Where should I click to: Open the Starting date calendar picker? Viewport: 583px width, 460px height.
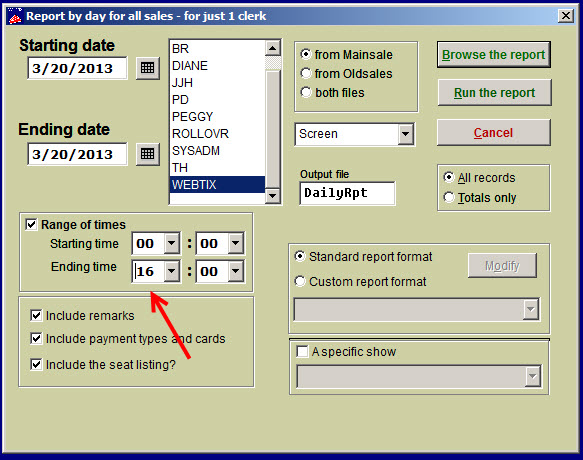[x=148, y=68]
